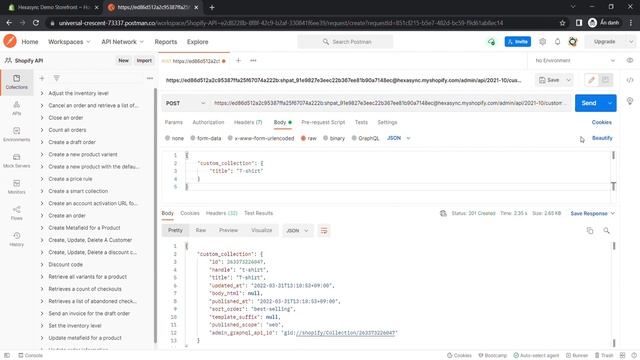
Task: Send the POST request
Action: click(x=589, y=103)
